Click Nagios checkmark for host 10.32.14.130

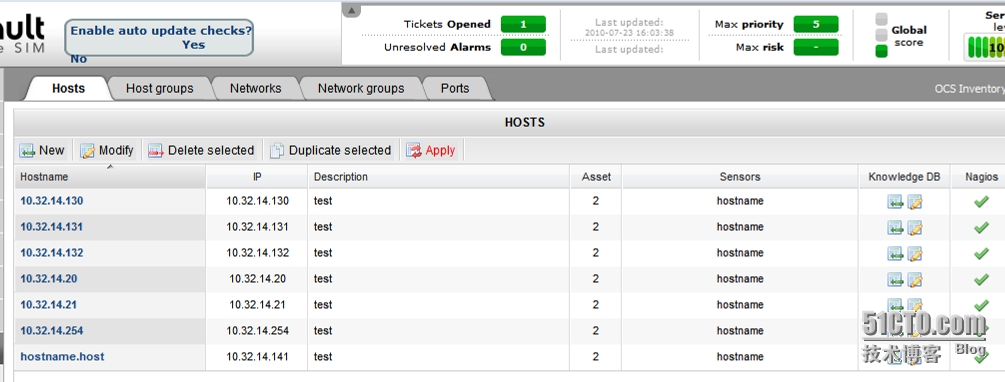(x=981, y=202)
